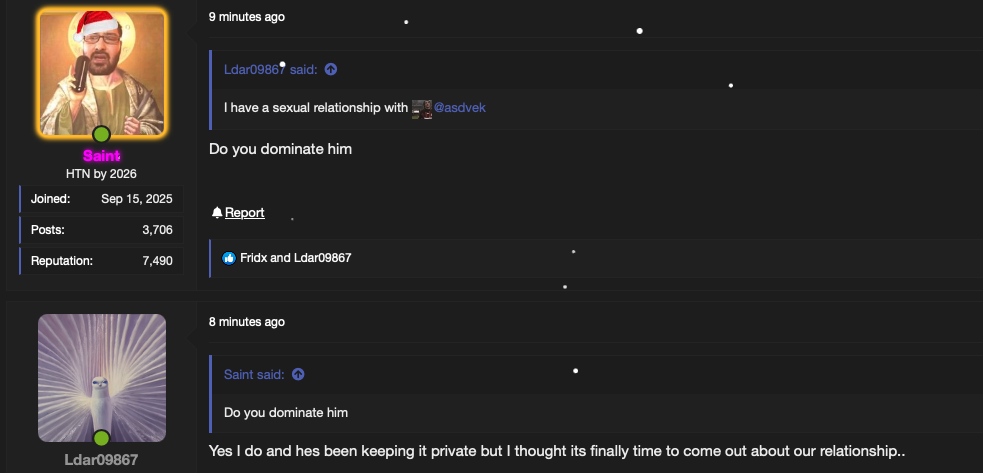Click Saint's green online status dot
Viewport: 983px width, 473px height.
point(101,134)
